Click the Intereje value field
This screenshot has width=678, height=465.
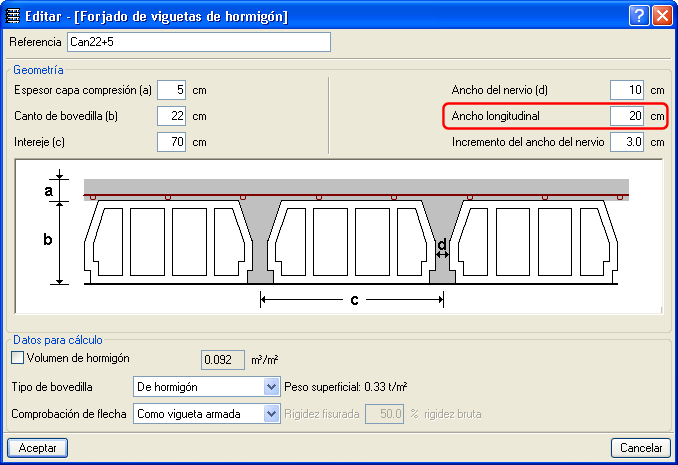pos(171,142)
